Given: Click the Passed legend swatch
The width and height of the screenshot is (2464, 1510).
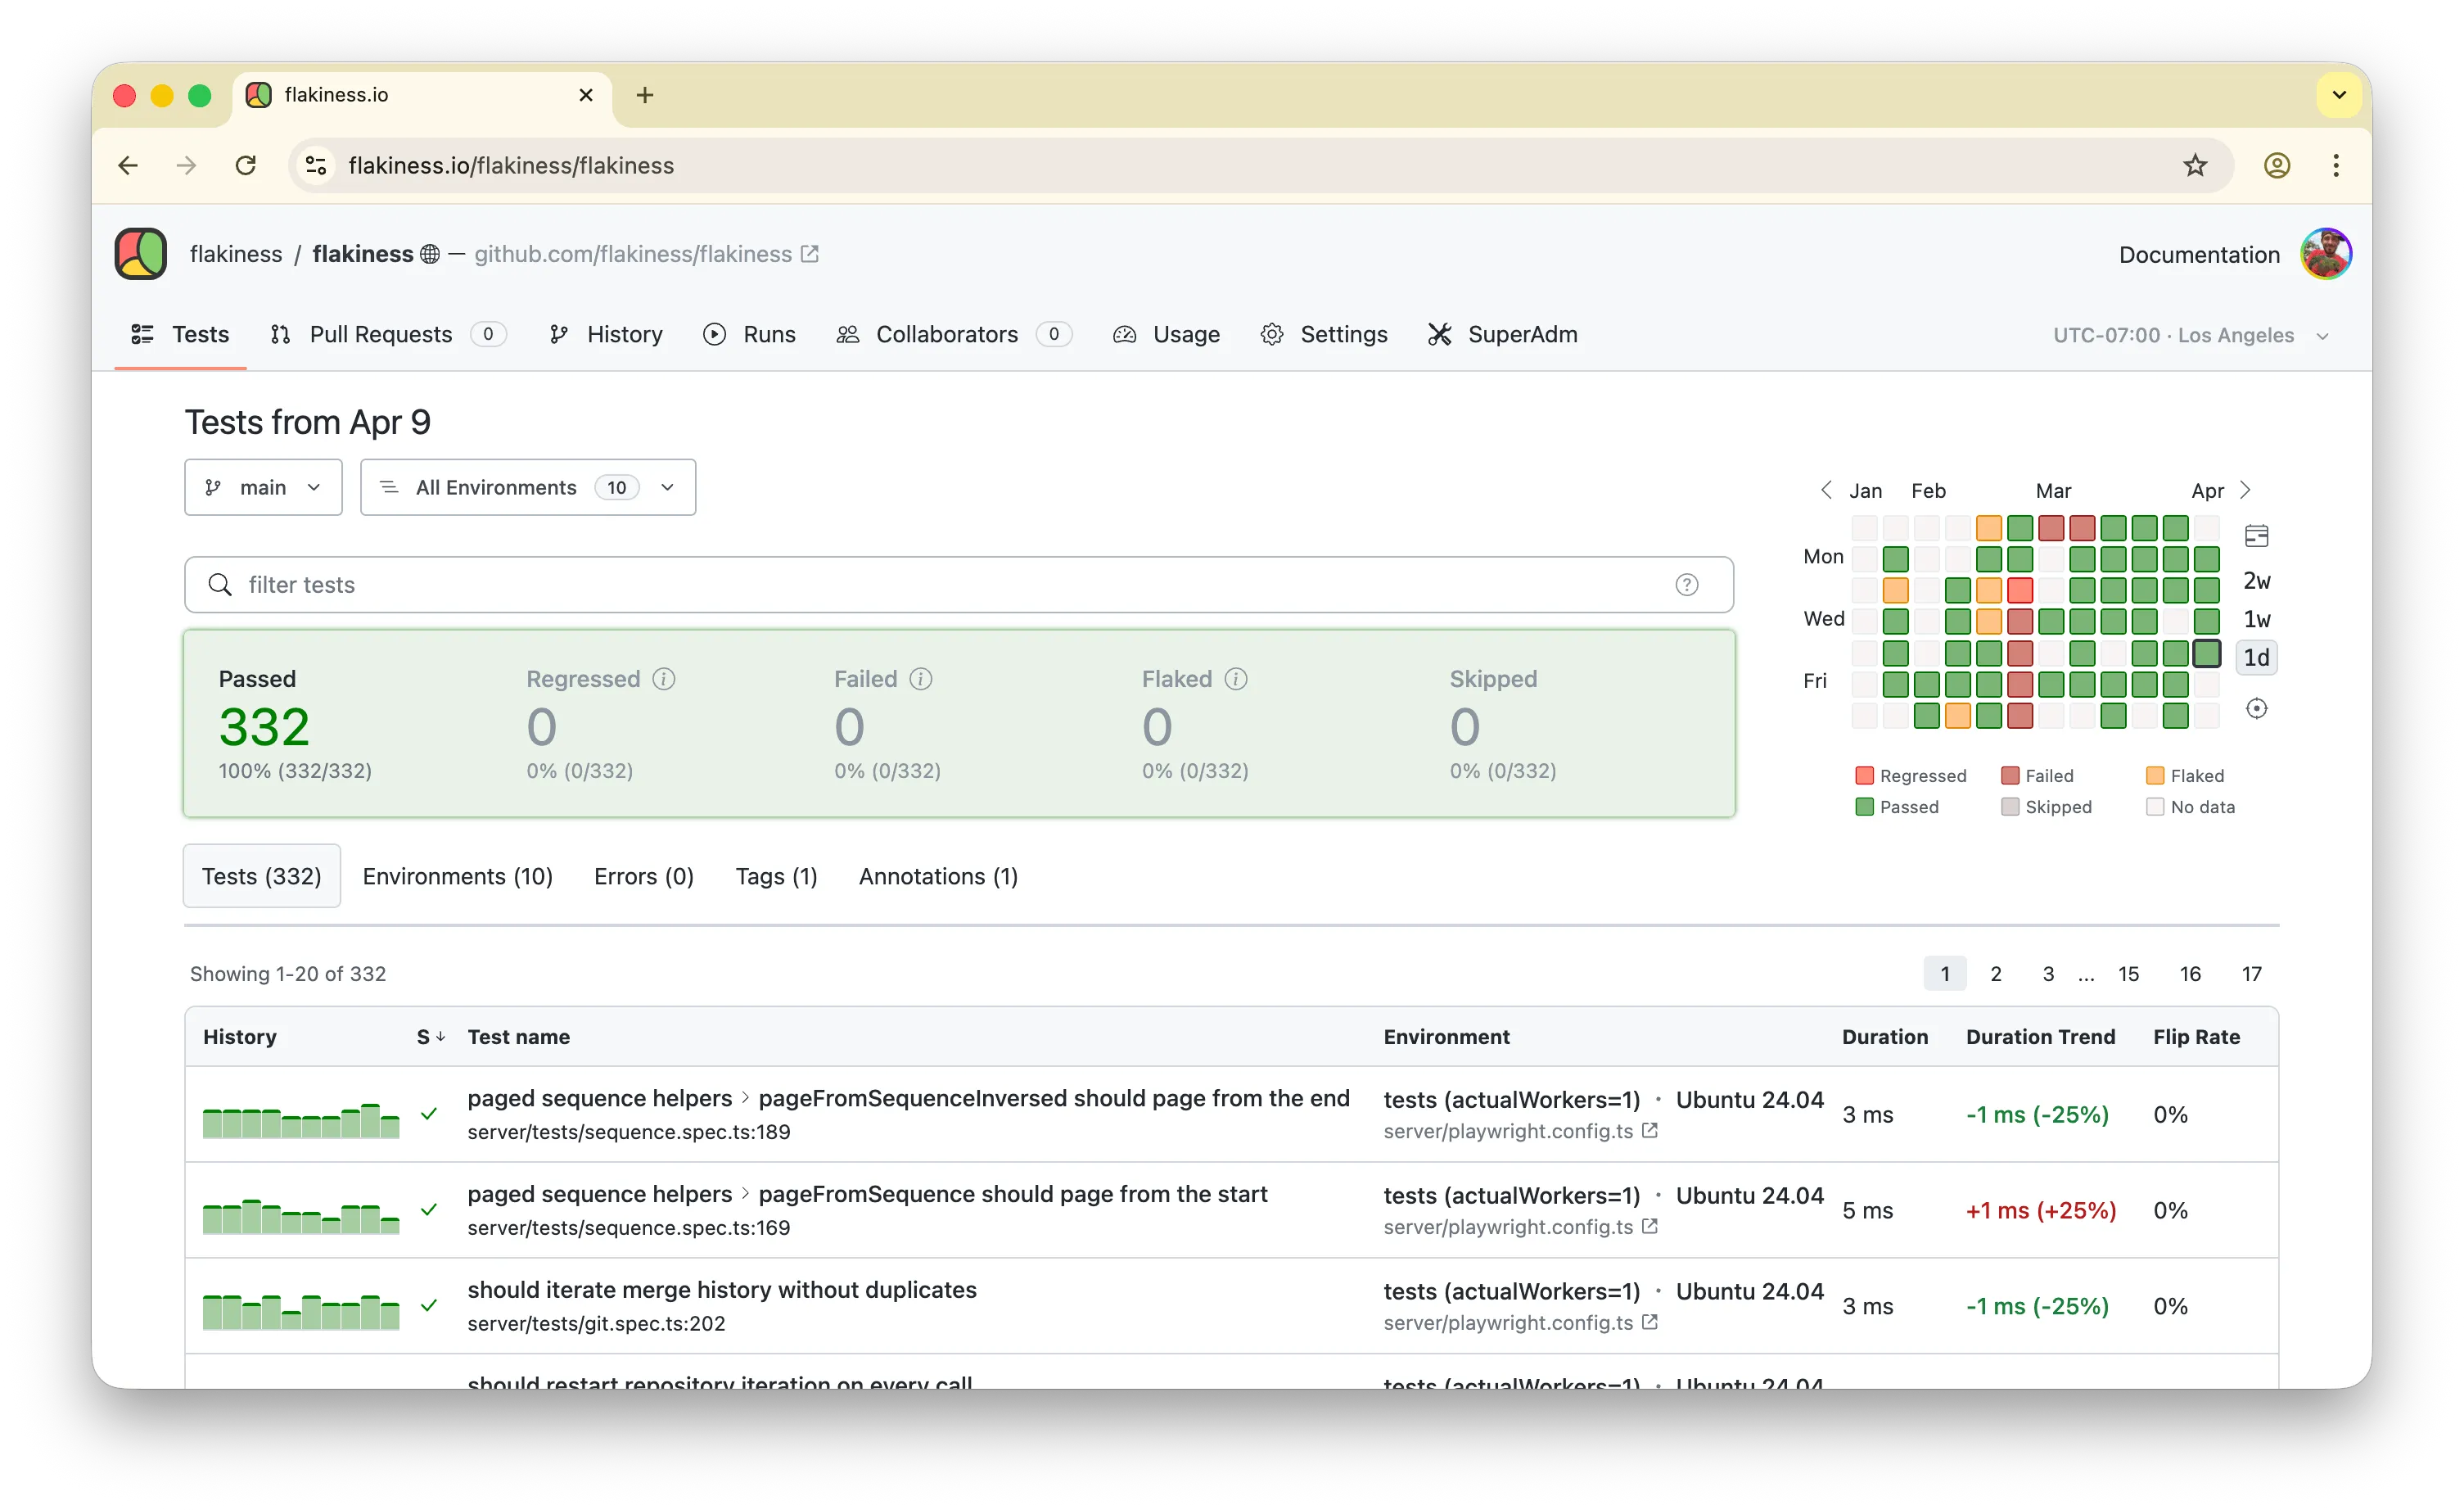Looking at the screenshot, I should pos(1864,806).
